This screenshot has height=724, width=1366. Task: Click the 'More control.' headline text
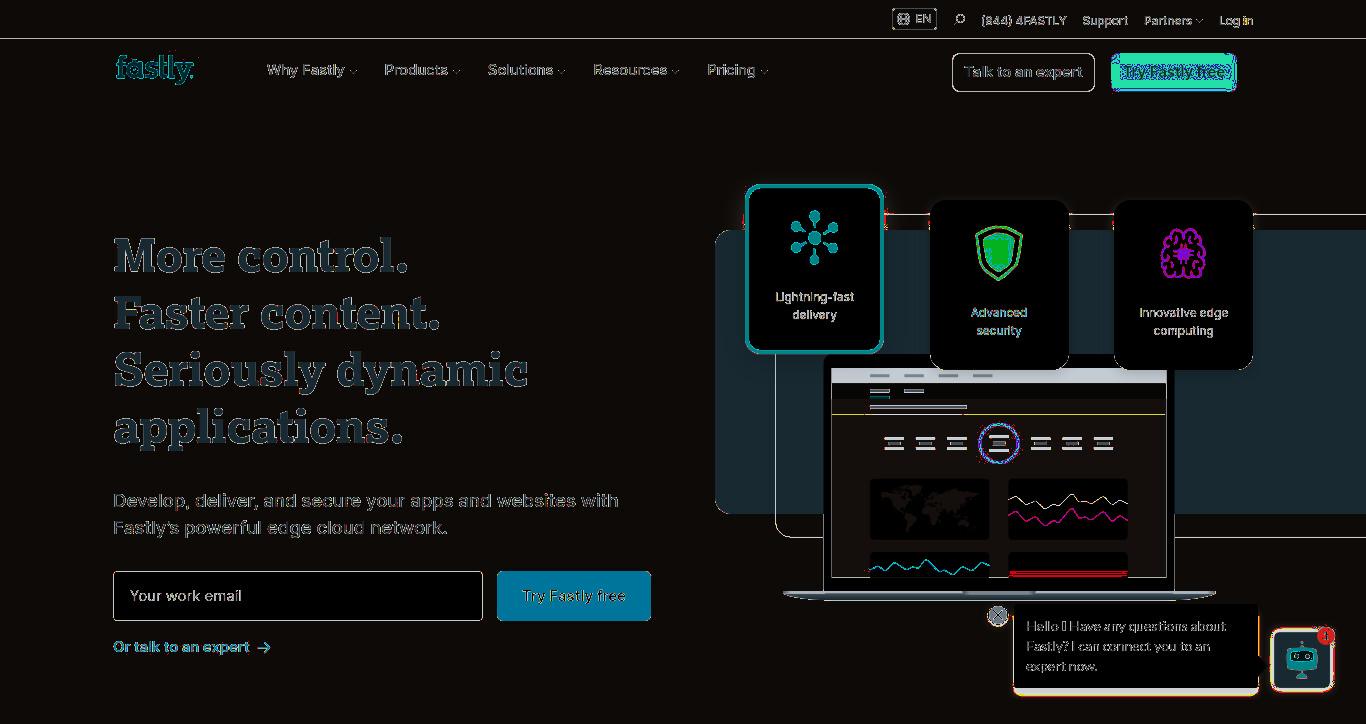261,256
